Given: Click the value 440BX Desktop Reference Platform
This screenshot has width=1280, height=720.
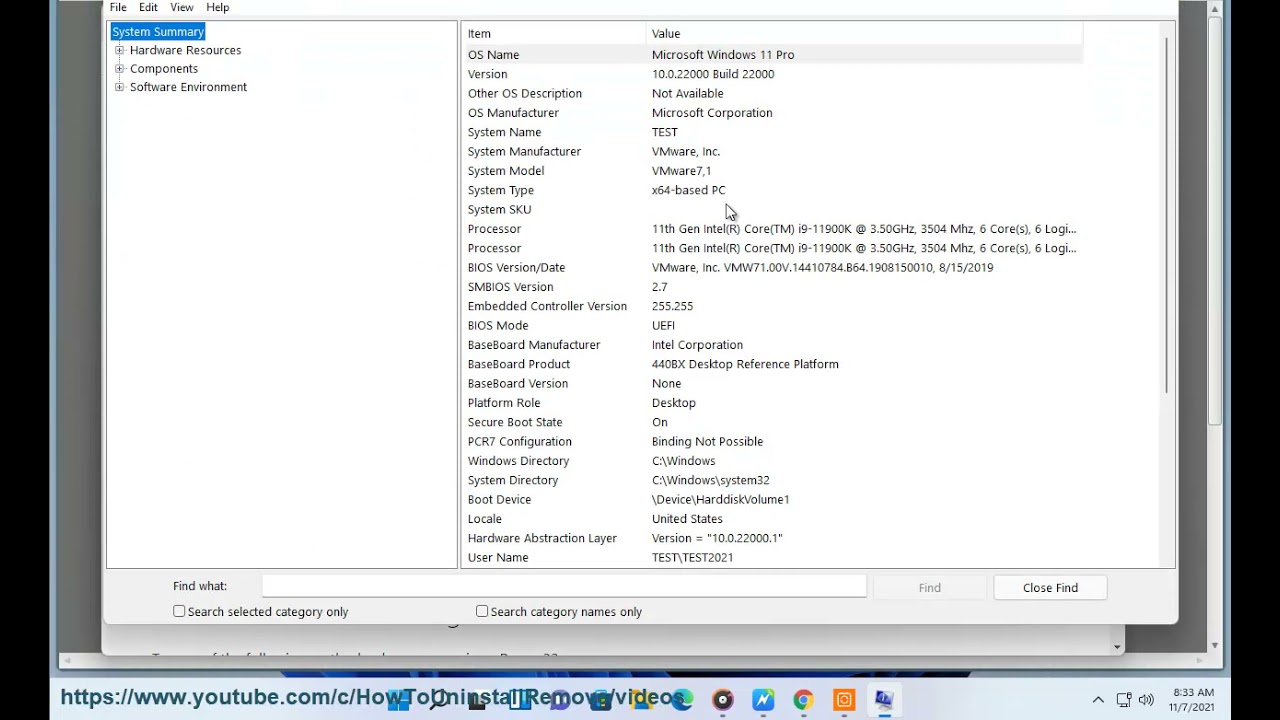Looking at the screenshot, I should (x=745, y=364).
